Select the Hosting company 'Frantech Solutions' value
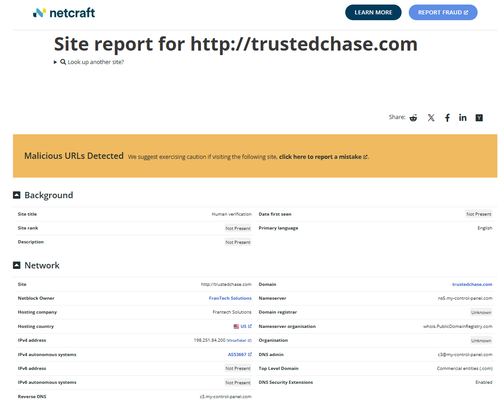The width and height of the screenshot is (500, 404). coord(232,312)
